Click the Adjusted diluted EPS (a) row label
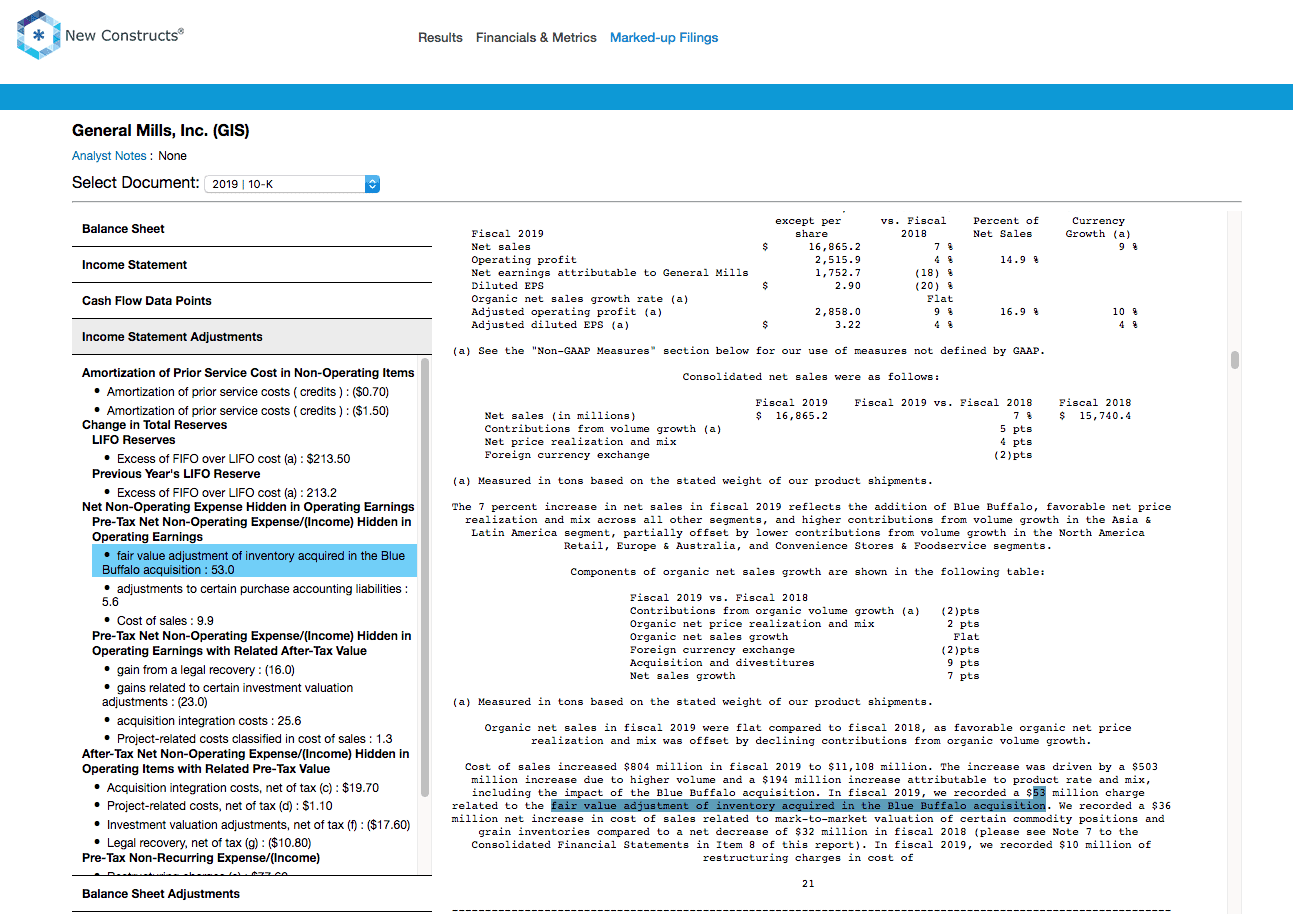 [x=551, y=325]
